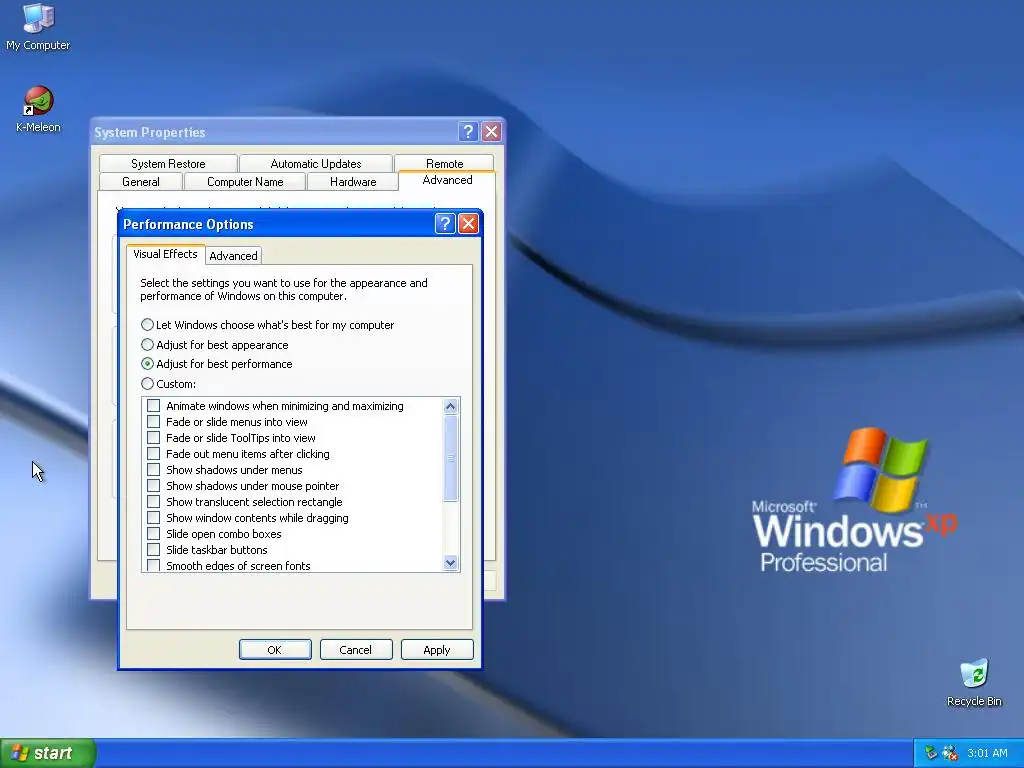Enable Animate windows when minimizing and maximizing
Screen dimensions: 1024x768
click(x=153, y=406)
